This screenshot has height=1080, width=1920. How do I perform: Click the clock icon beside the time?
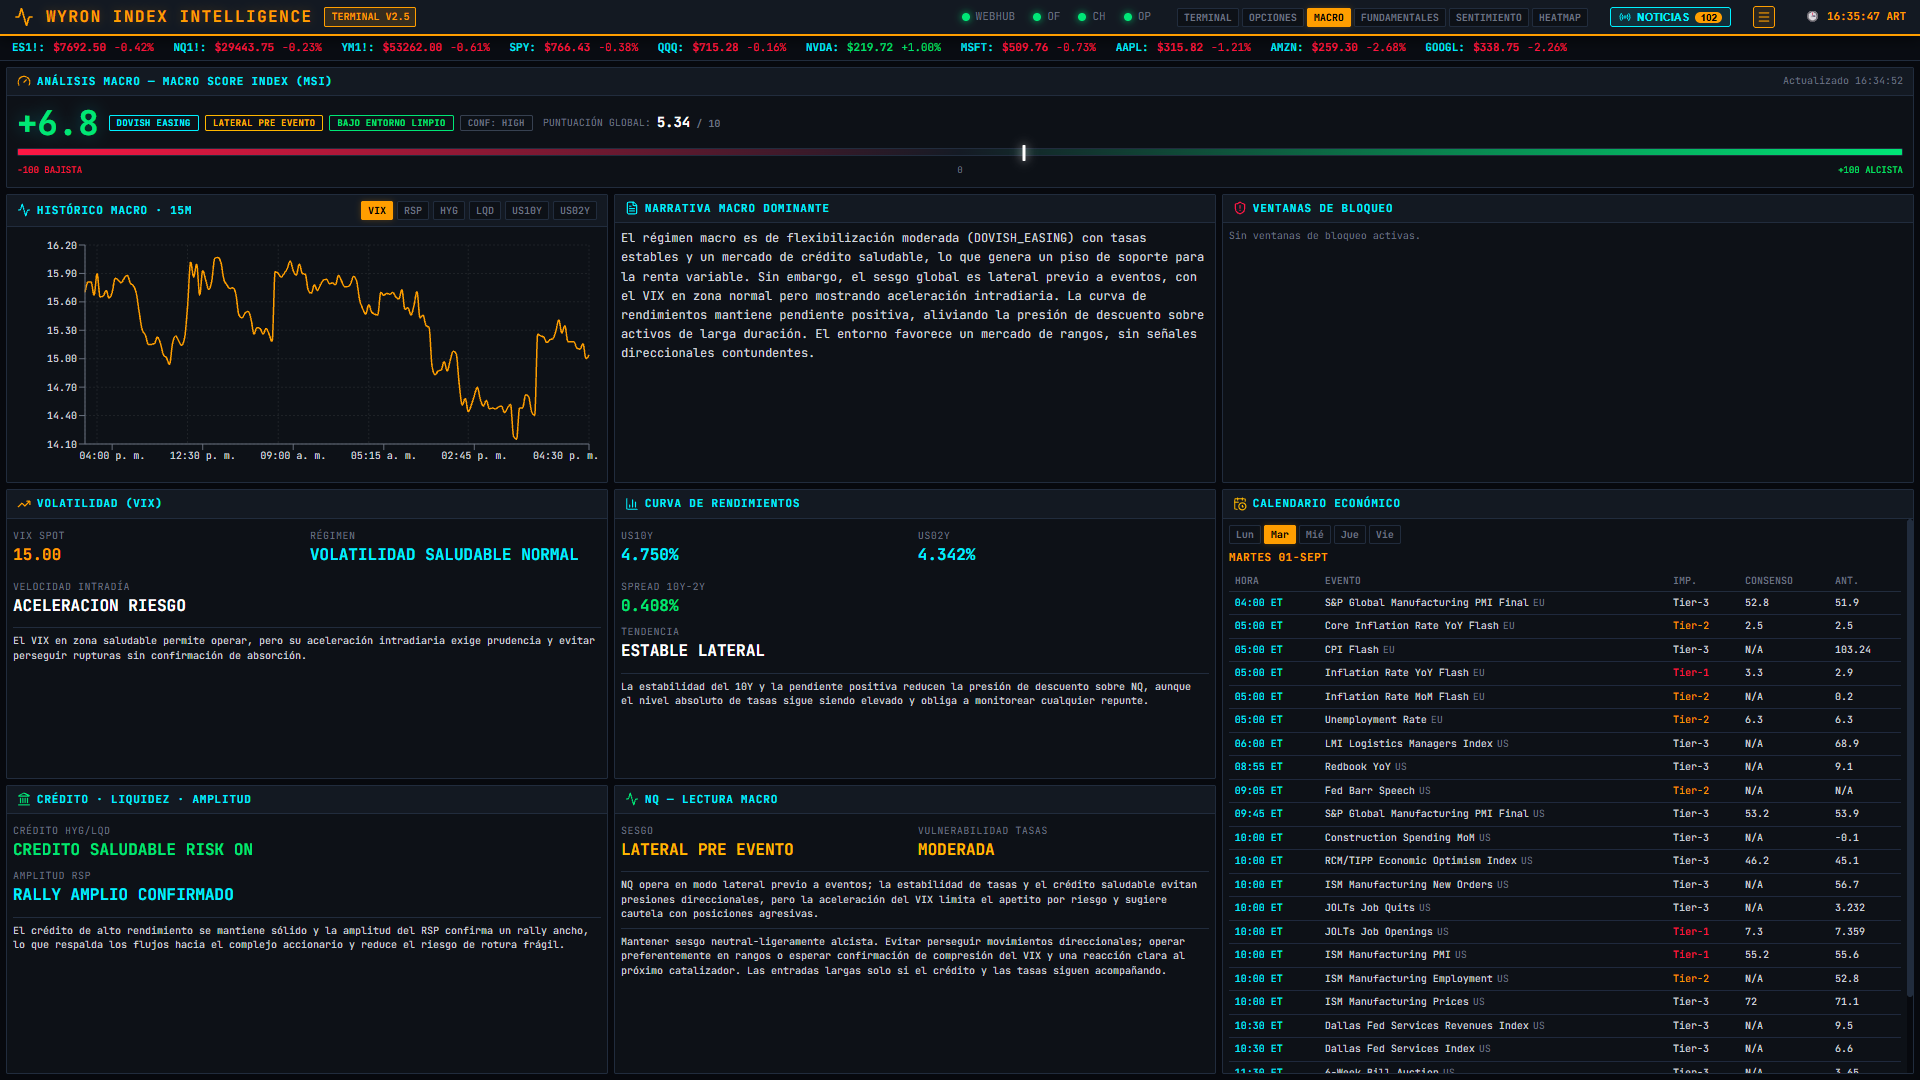[1813, 17]
